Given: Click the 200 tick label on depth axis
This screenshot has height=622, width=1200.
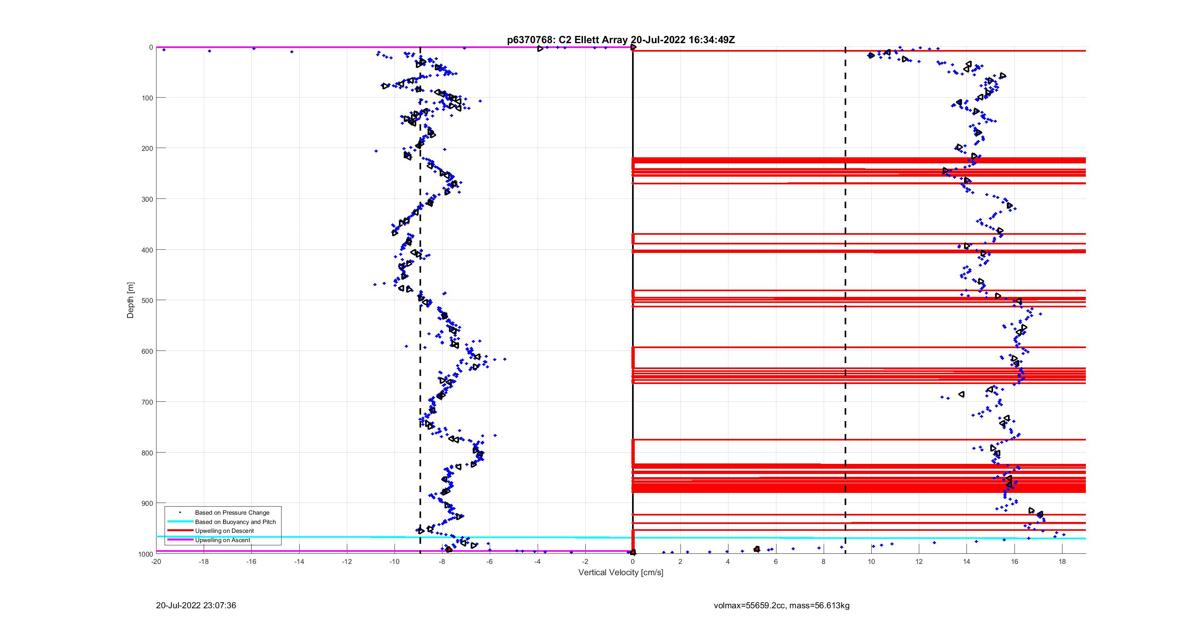Looking at the screenshot, I should [145, 148].
